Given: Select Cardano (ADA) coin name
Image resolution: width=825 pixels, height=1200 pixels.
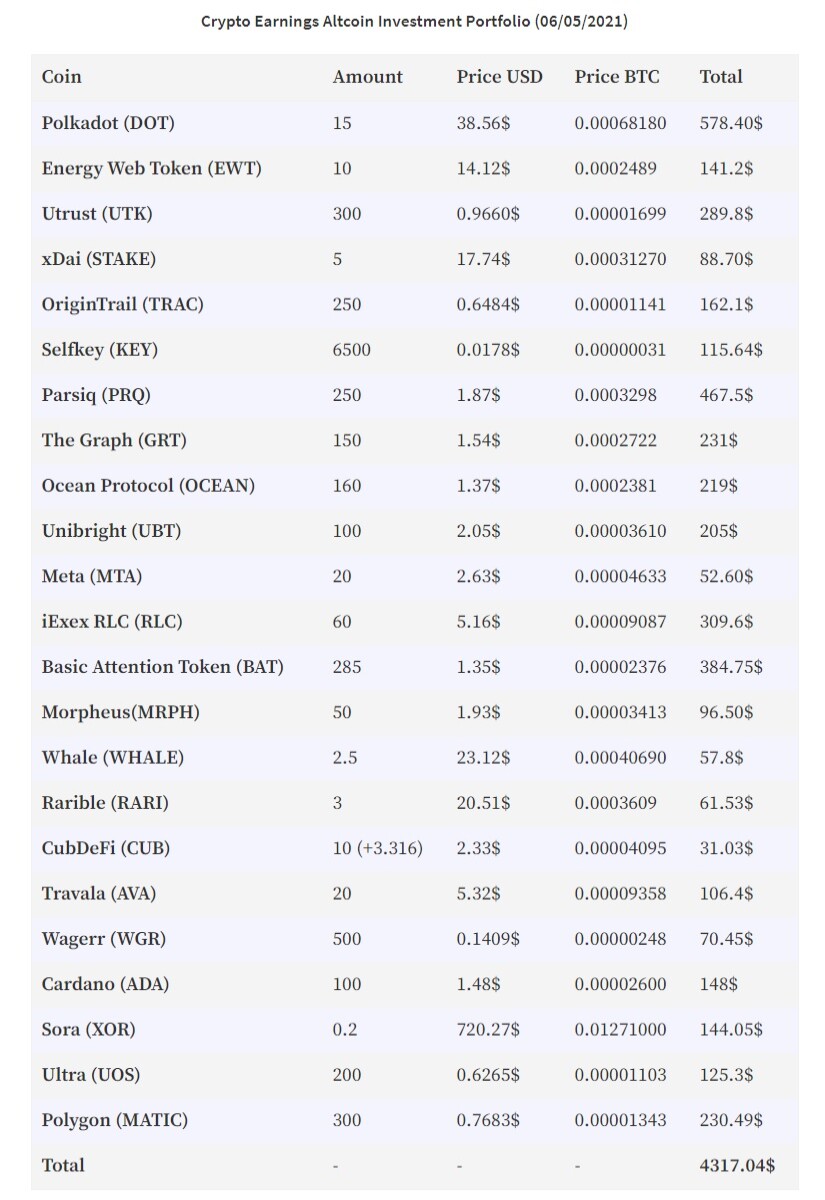Looking at the screenshot, I should (105, 984).
